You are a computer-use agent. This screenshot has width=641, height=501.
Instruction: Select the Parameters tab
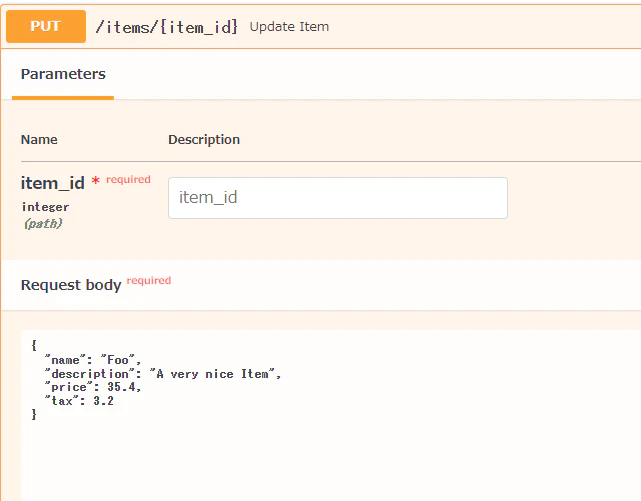63,74
